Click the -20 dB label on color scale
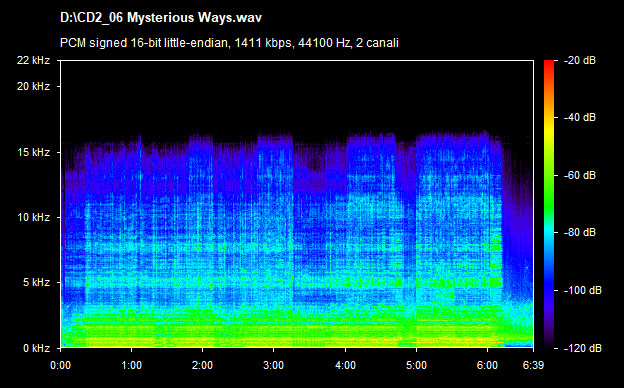 (580, 60)
